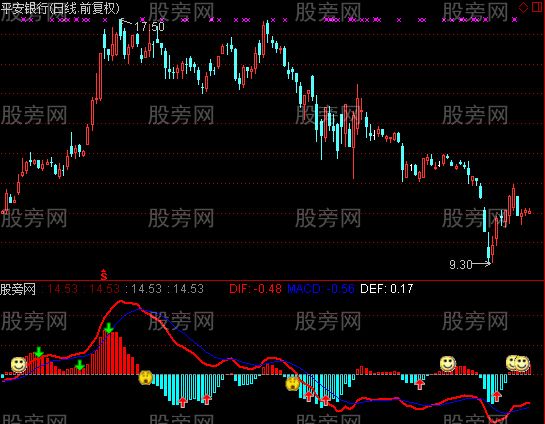Click the front smiley of the overlapping smiley pair
The width and height of the screenshot is (545, 424).
pos(522,364)
